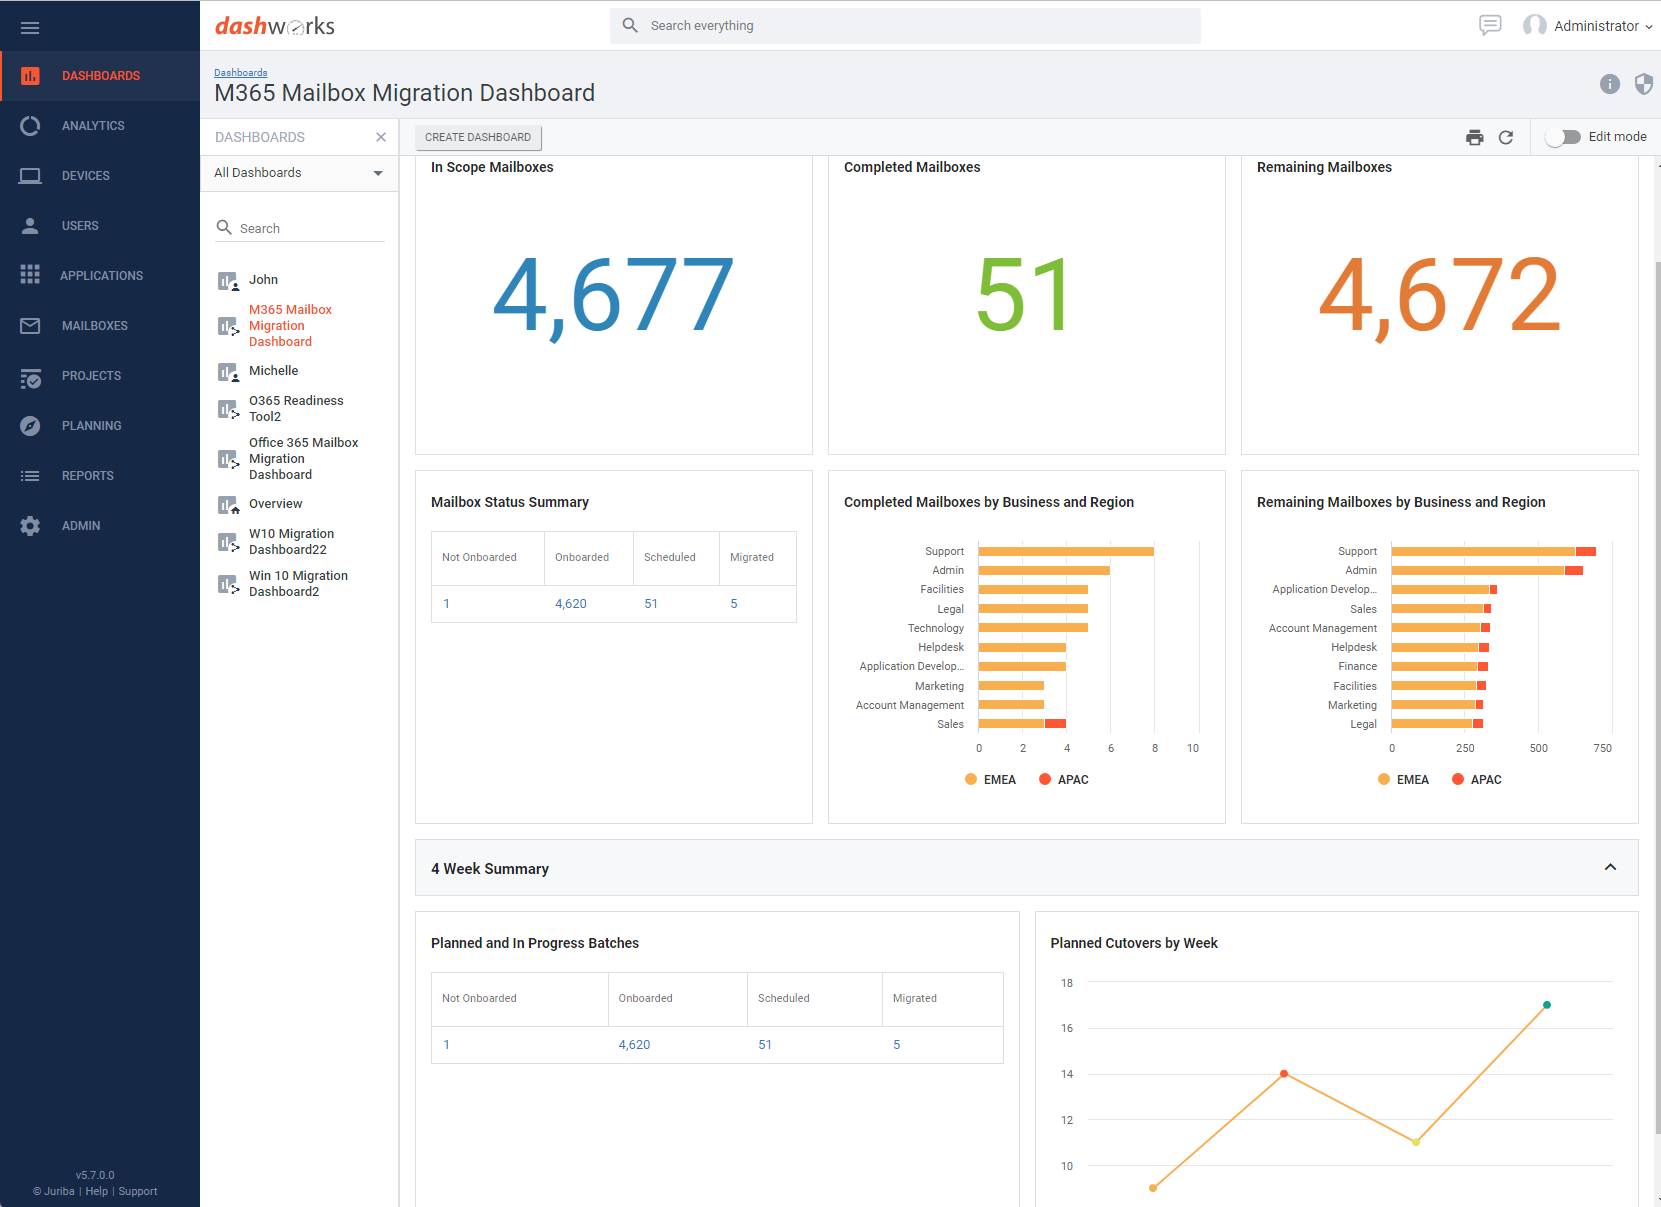
Task: Click Migrated 5 in Mailbox Status Summary
Action: [x=734, y=604]
